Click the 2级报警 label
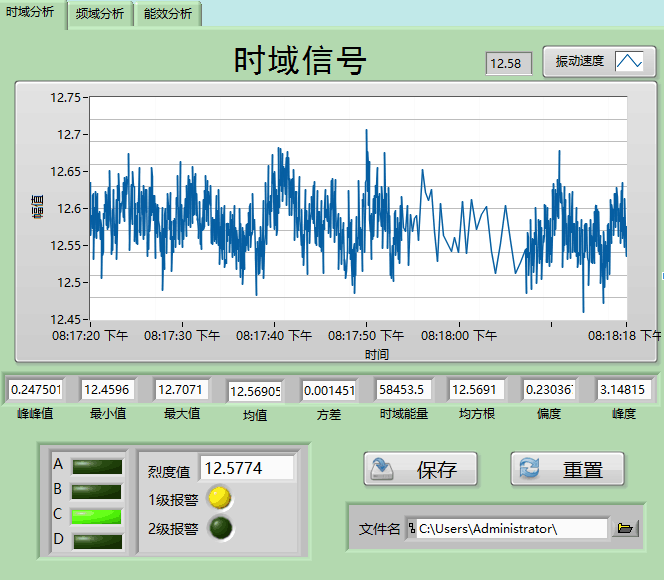The width and height of the screenshot is (664, 580). [x=173, y=529]
